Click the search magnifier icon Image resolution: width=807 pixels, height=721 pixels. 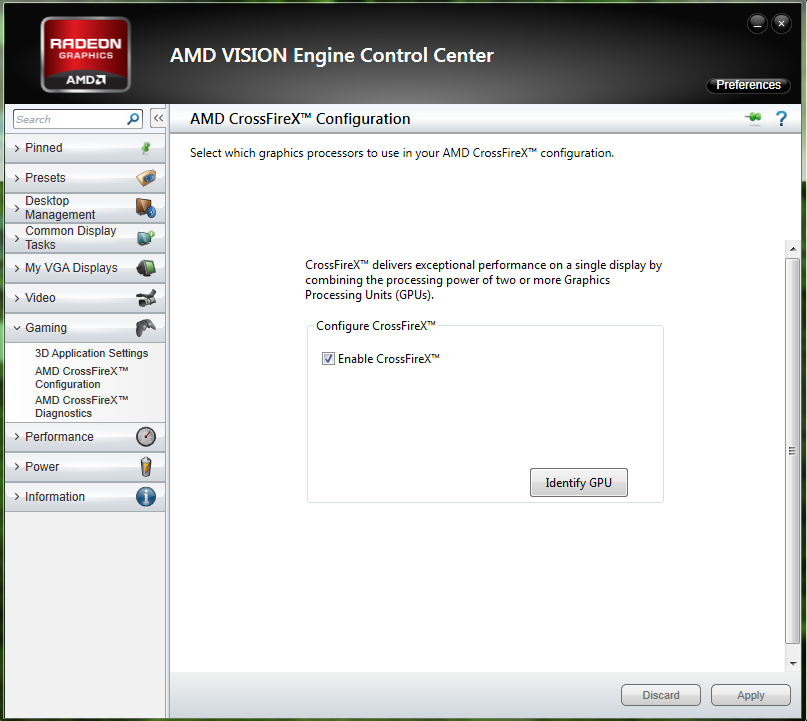tap(133, 119)
